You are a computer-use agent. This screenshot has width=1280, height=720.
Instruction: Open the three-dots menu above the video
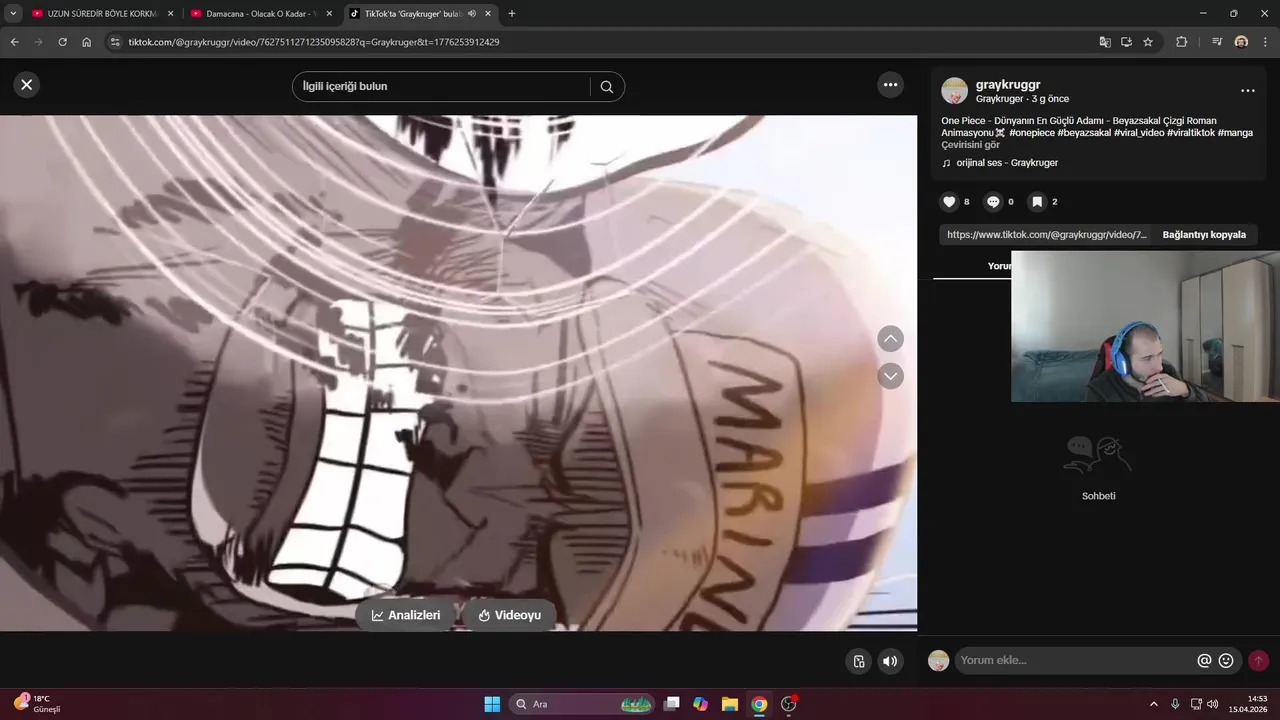(890, 85)
